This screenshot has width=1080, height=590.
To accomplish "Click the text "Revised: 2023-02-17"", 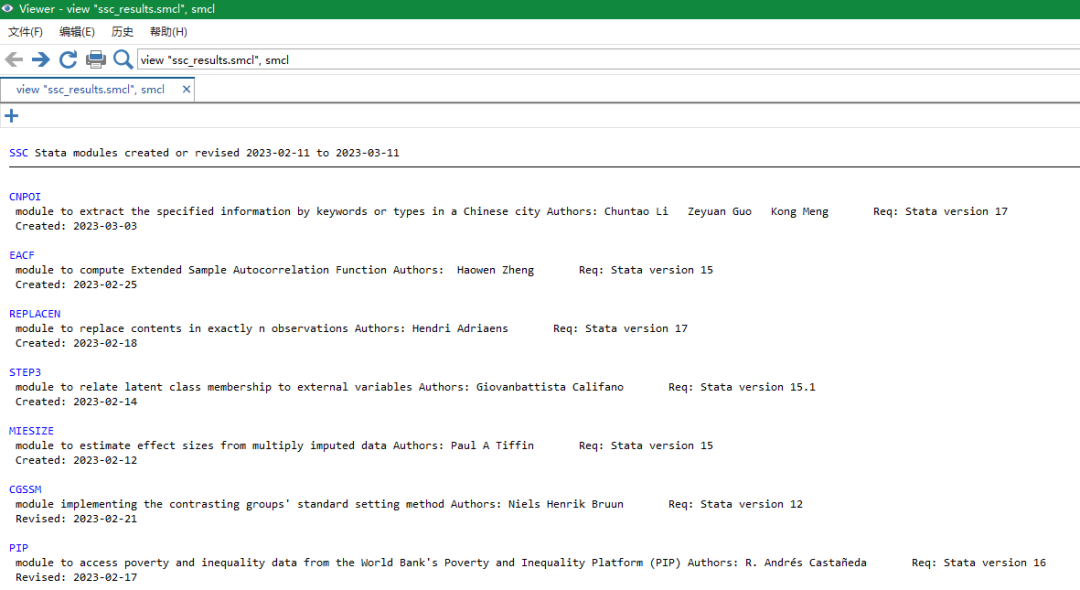I will tap(76, 577).
